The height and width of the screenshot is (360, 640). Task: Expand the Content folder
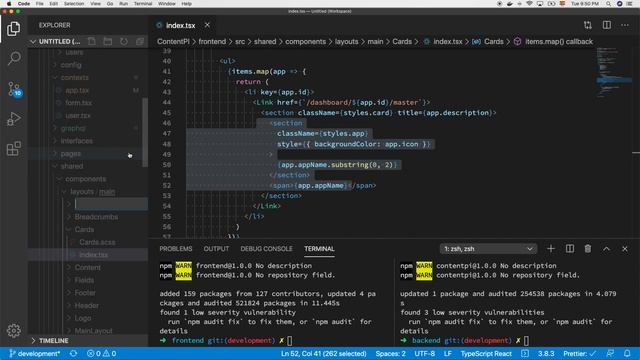coord(87,267)
